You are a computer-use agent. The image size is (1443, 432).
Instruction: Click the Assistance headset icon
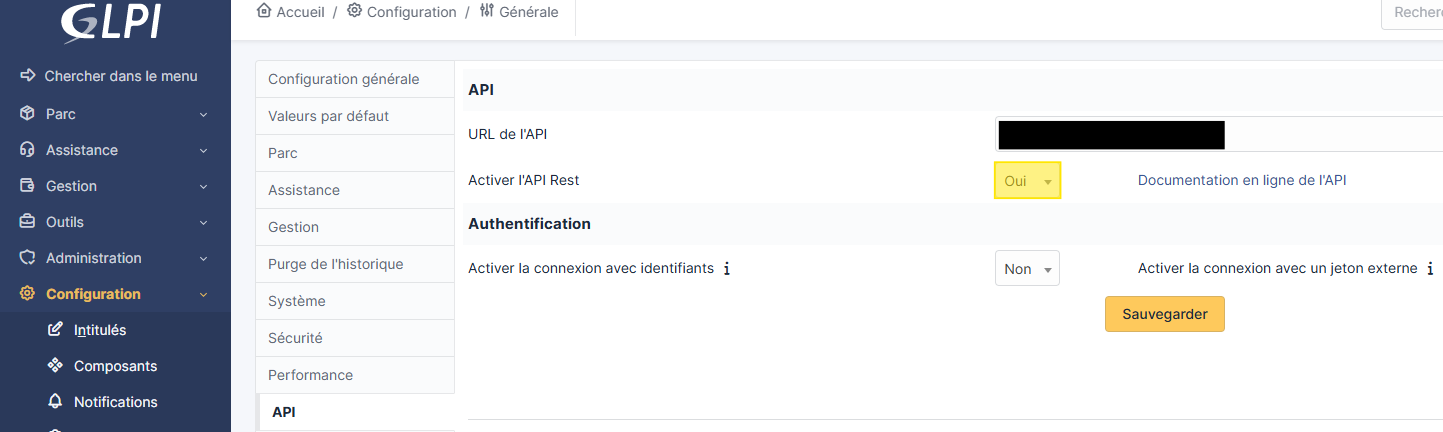[x=28, y=150]
